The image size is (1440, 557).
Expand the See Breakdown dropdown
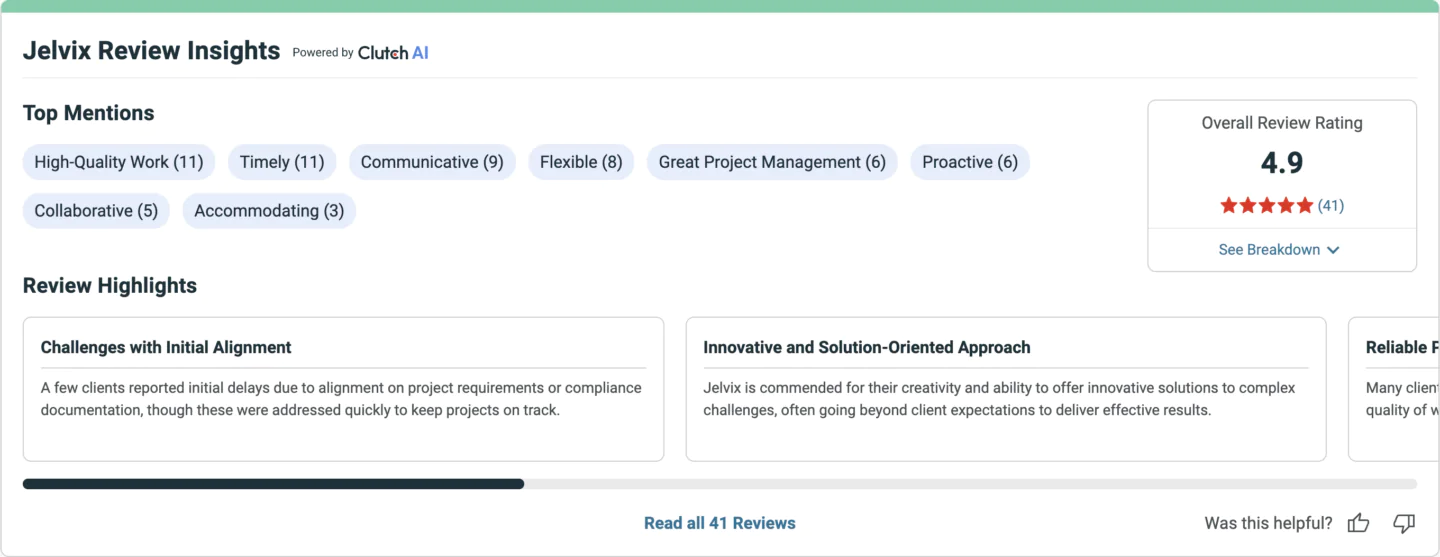click(x=1279, y=250)
